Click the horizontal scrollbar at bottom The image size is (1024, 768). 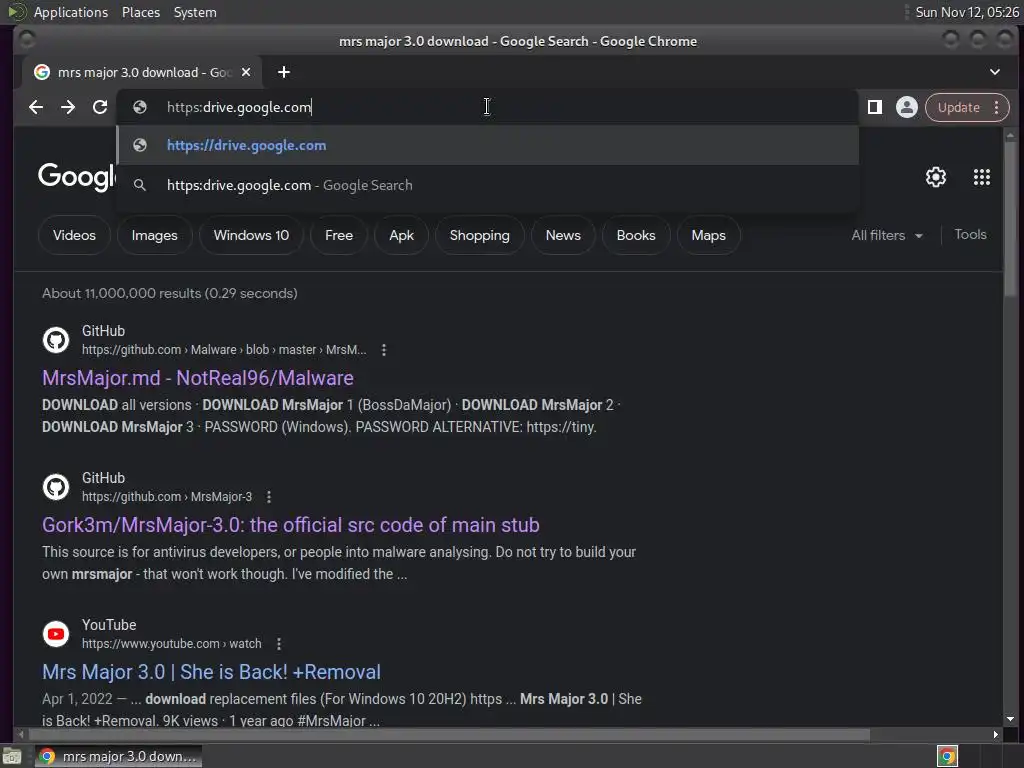pyautogui.click(x=447, y=735)
